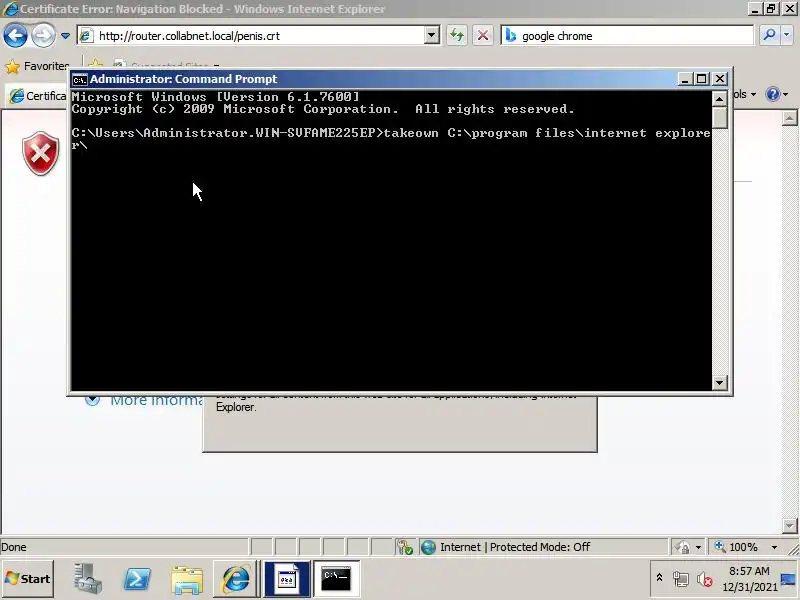Click the address bar URL field
The width and height of the screenshot is (800, 600).
pos(252,36)
